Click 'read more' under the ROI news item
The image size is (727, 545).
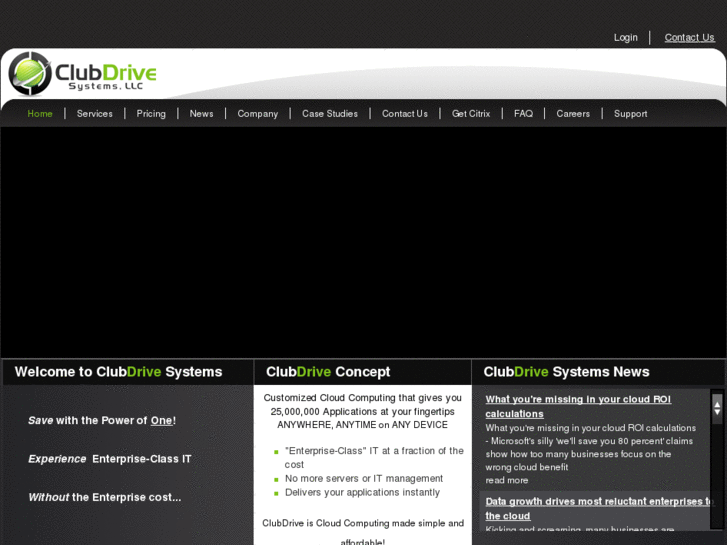point(506,481)
